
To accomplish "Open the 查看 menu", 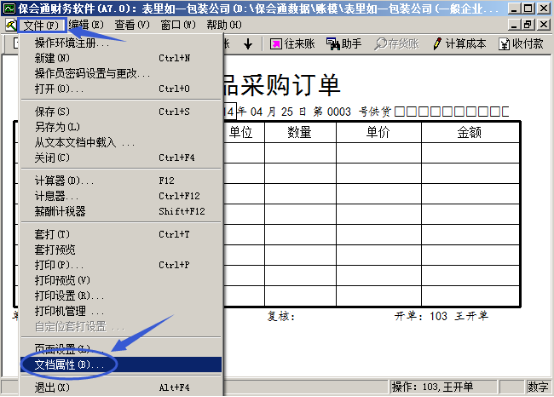I will [132, 25].
